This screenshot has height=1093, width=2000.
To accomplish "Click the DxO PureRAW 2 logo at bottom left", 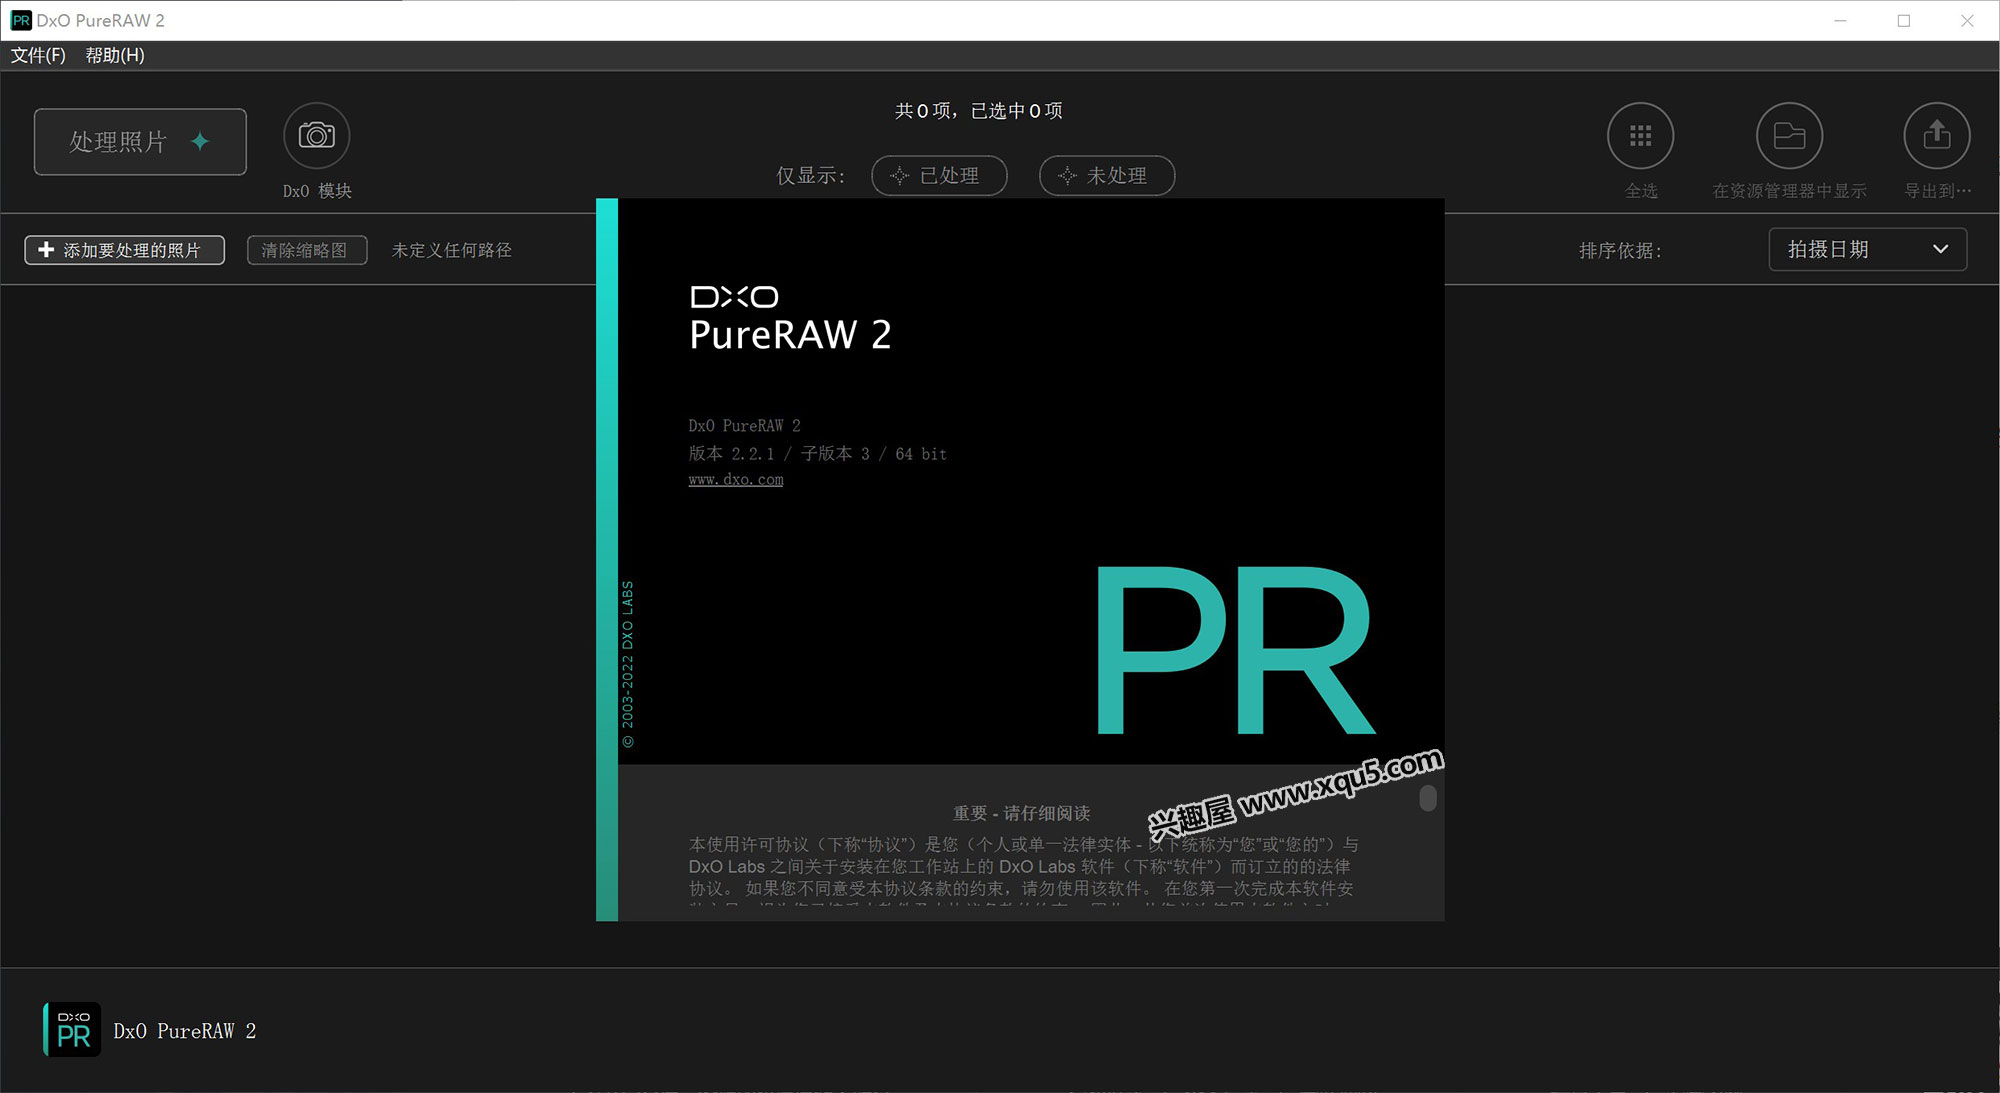I will pos(72,1030).
